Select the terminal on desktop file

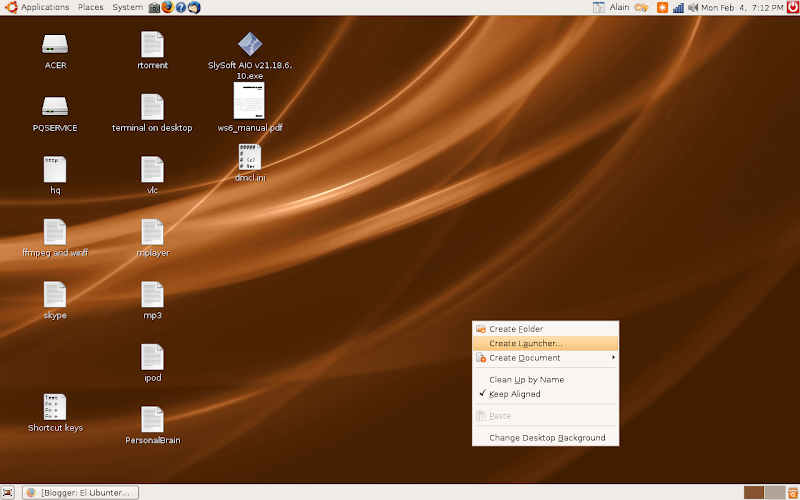153,107
